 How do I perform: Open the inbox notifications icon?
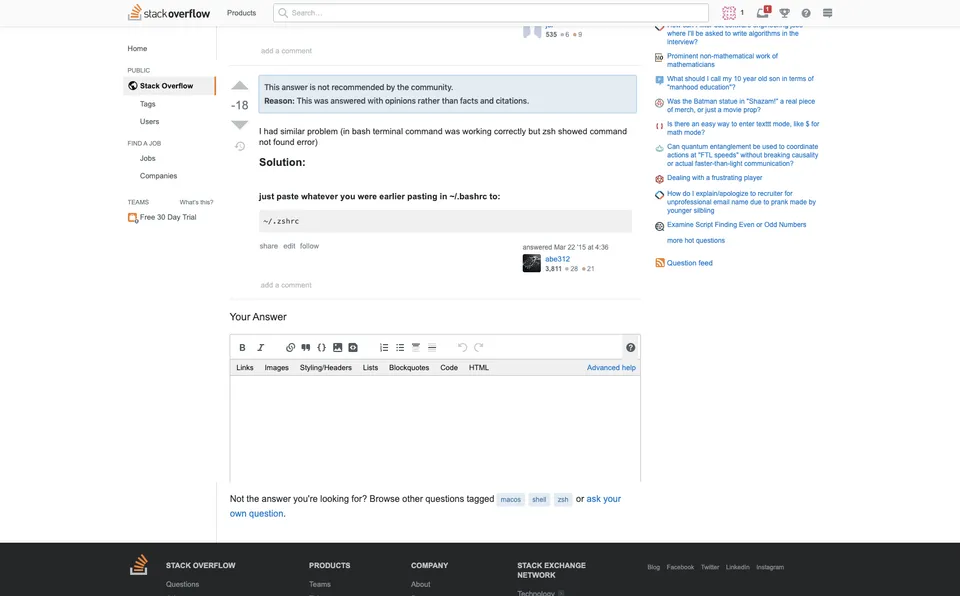click(x=763, y=12)
